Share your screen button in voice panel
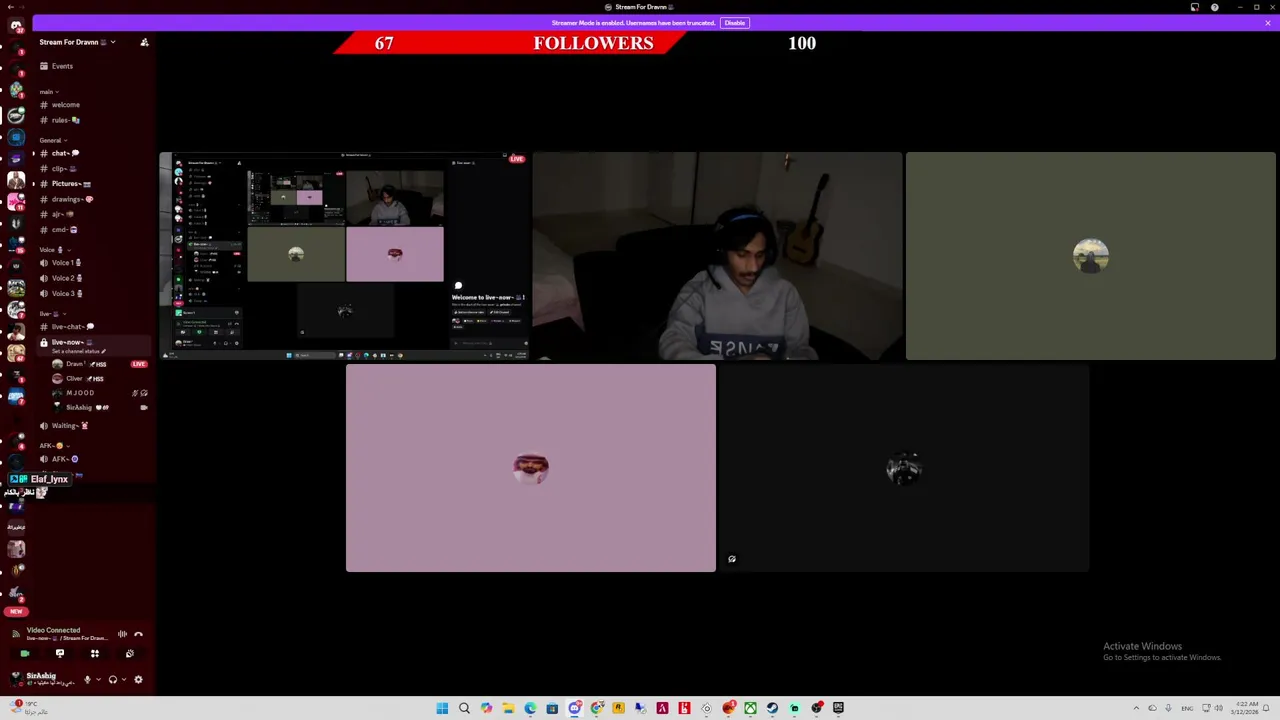 (60, 654)
